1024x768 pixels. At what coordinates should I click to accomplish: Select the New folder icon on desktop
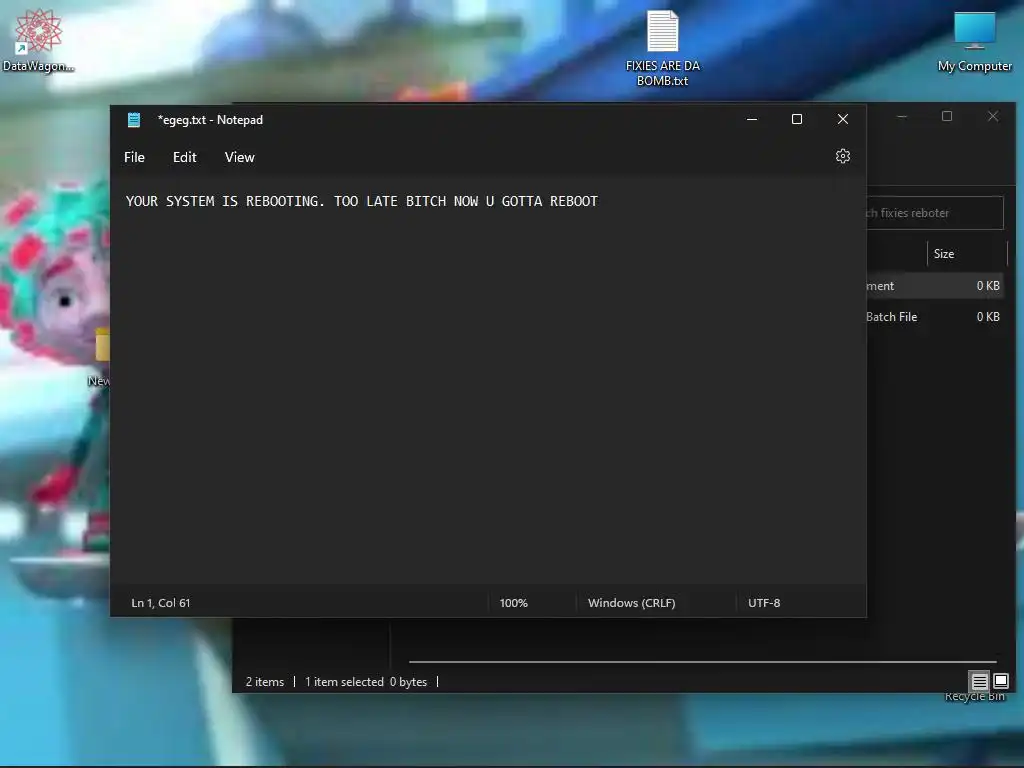click(100, 356)
